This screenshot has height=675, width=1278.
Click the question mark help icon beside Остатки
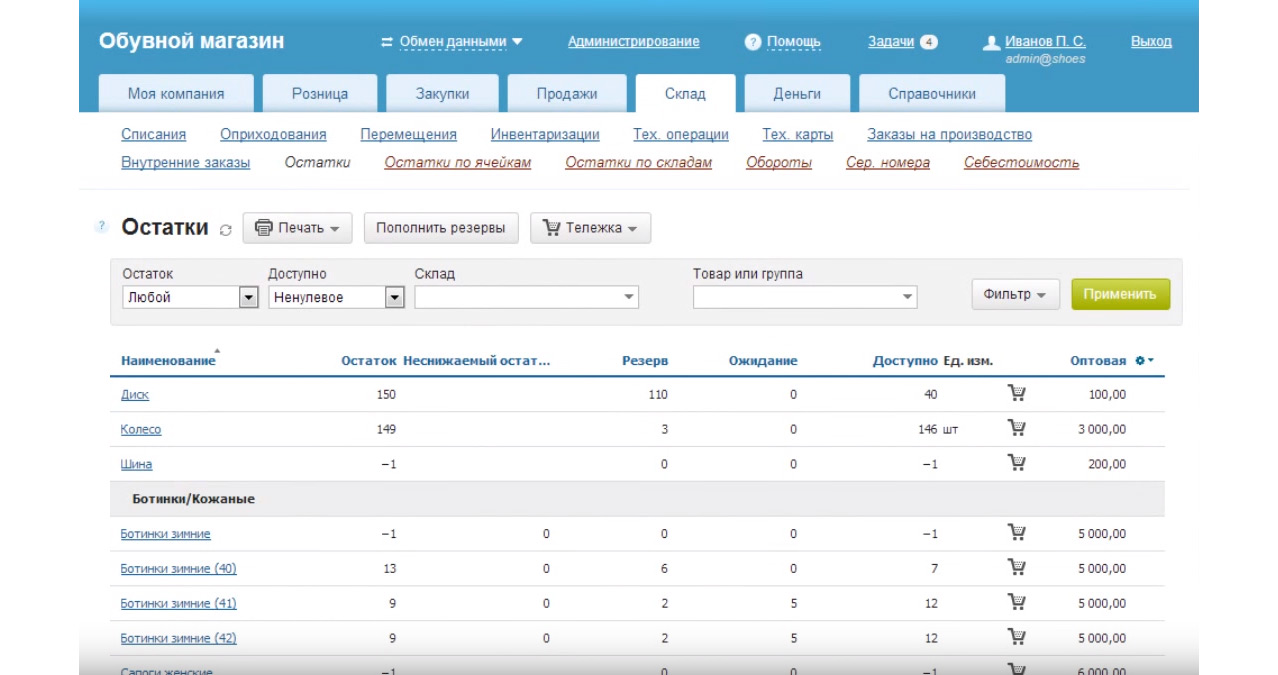click(x=101, y=227)
